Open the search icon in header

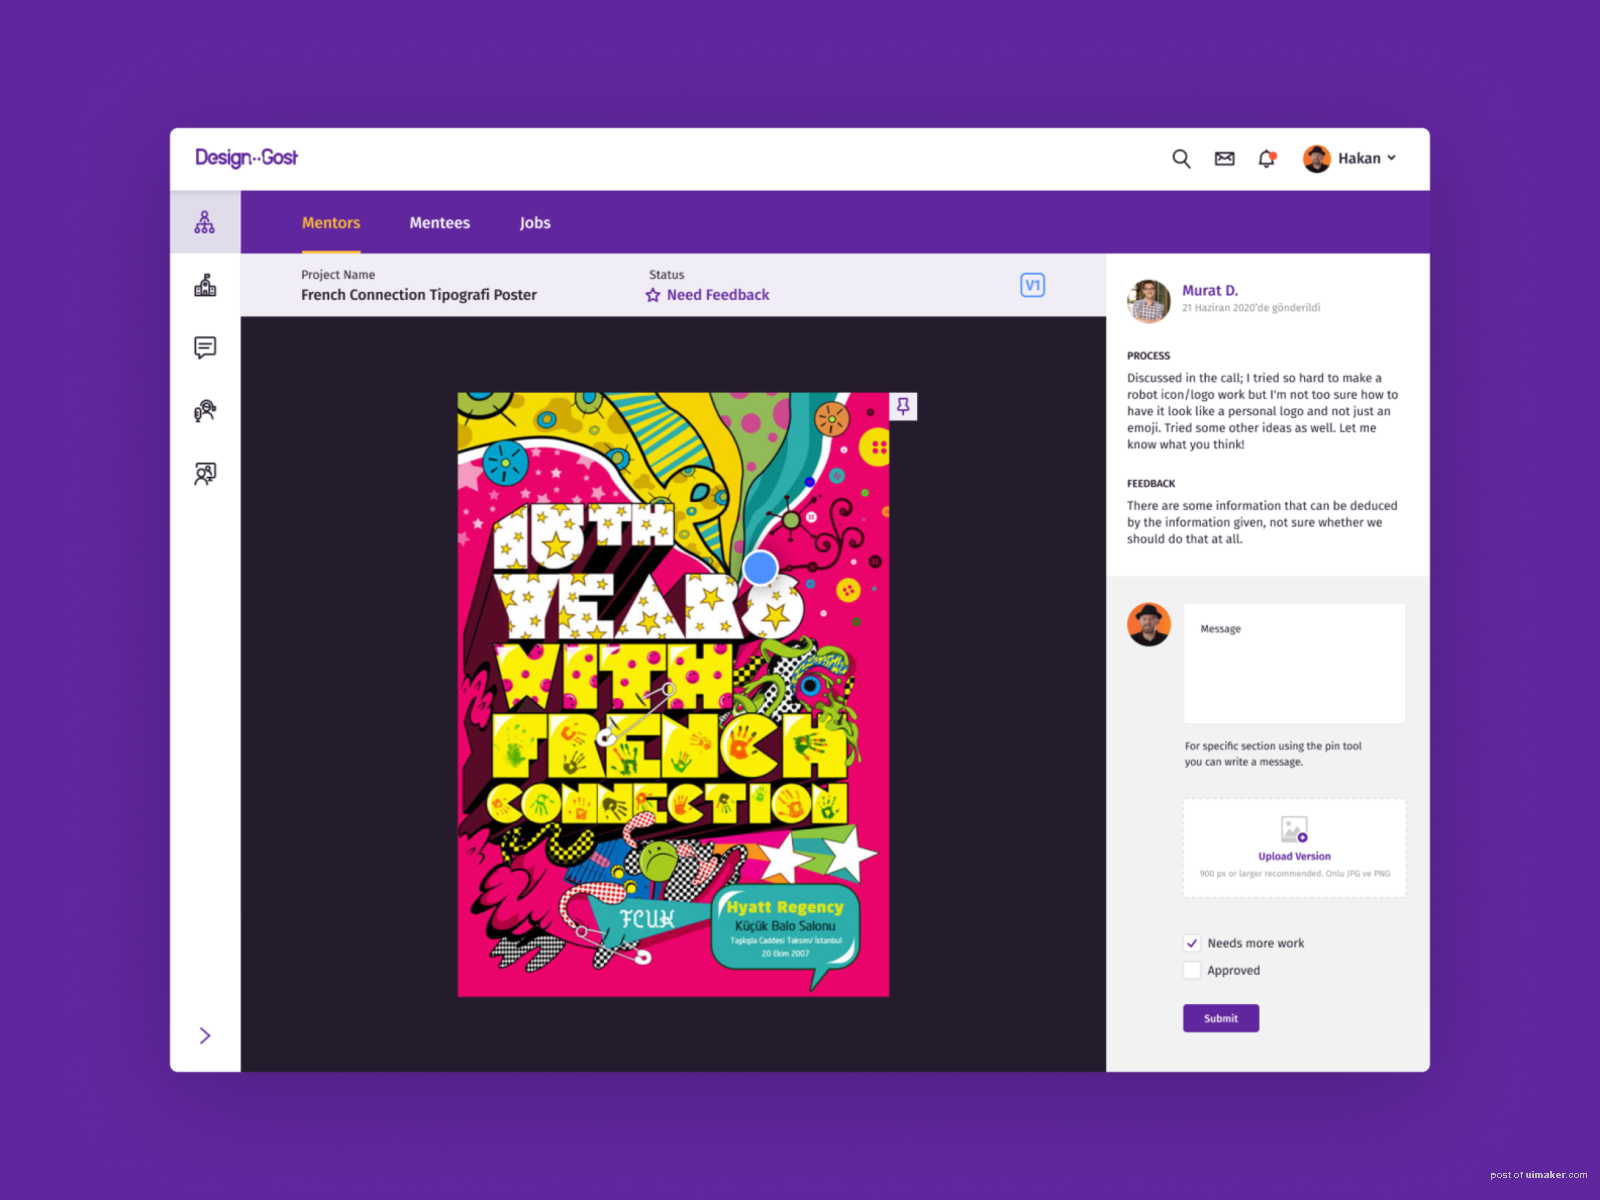1181,159
